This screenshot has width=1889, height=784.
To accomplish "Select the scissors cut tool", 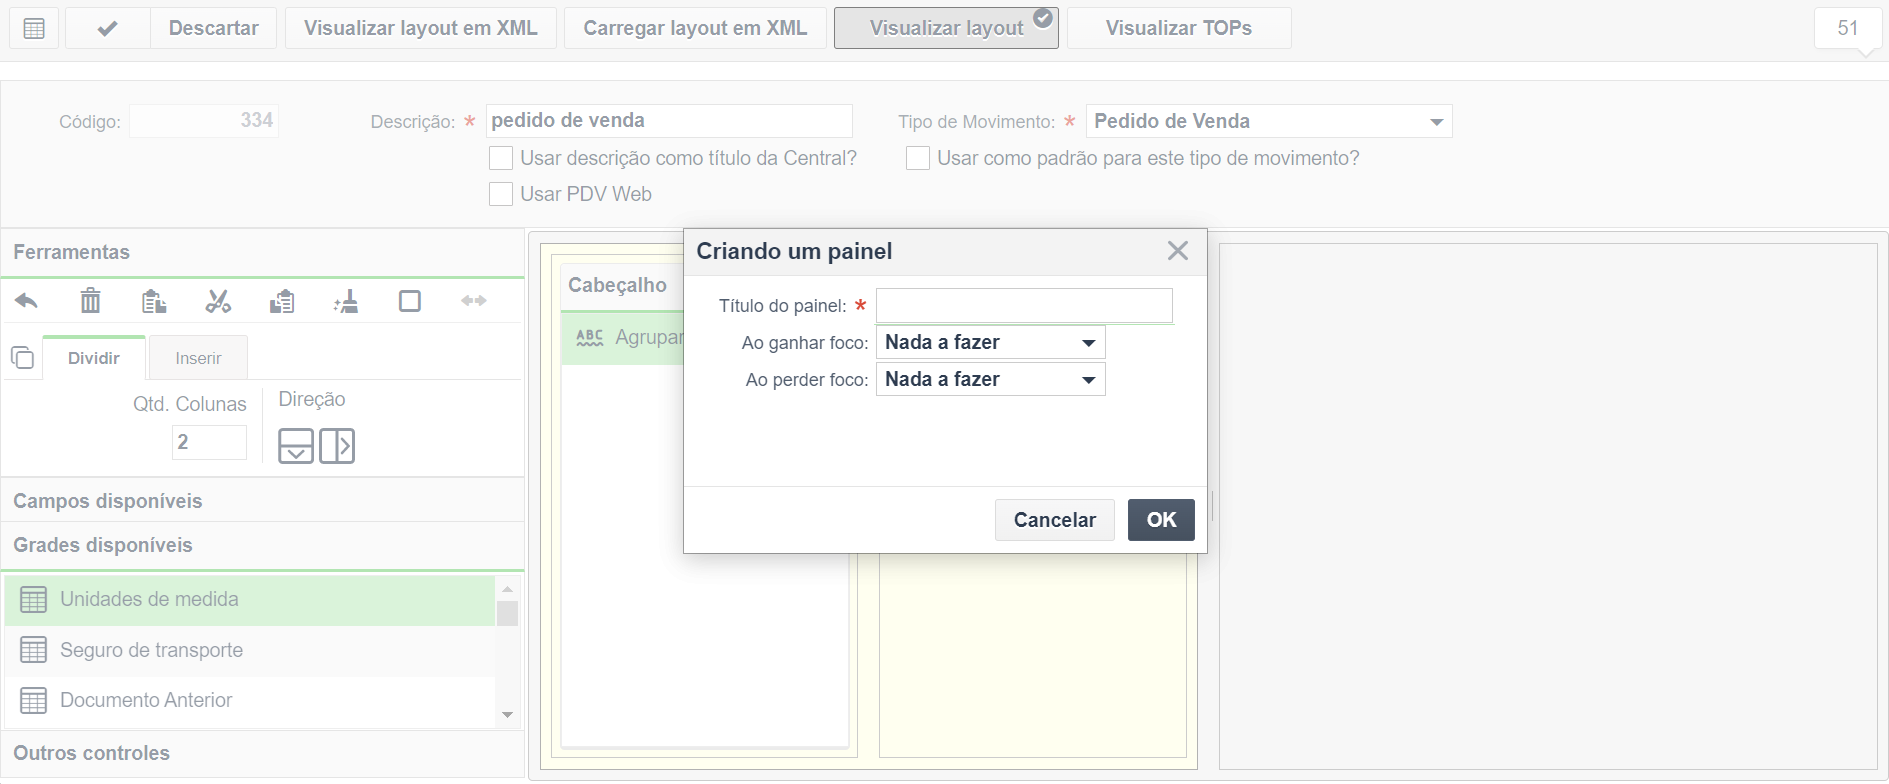I will click(x=218, y=301).
